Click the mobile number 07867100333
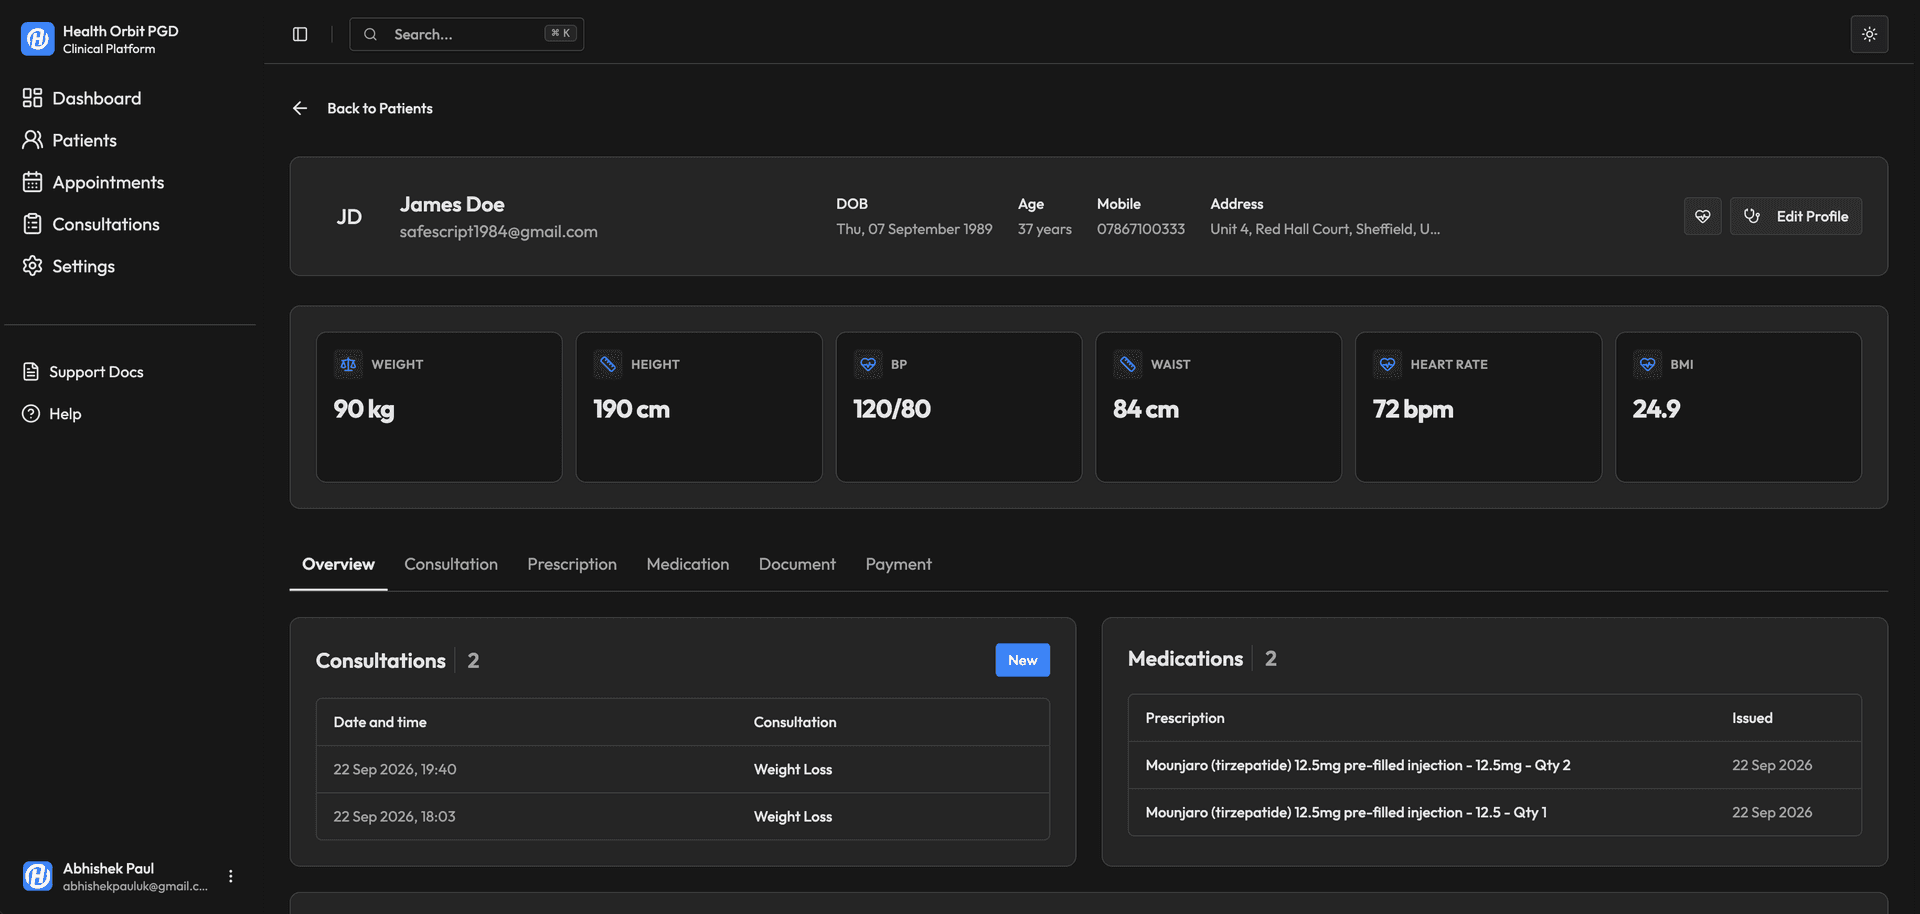This screenshot has height=914, width=1920. coord(1141,229)
